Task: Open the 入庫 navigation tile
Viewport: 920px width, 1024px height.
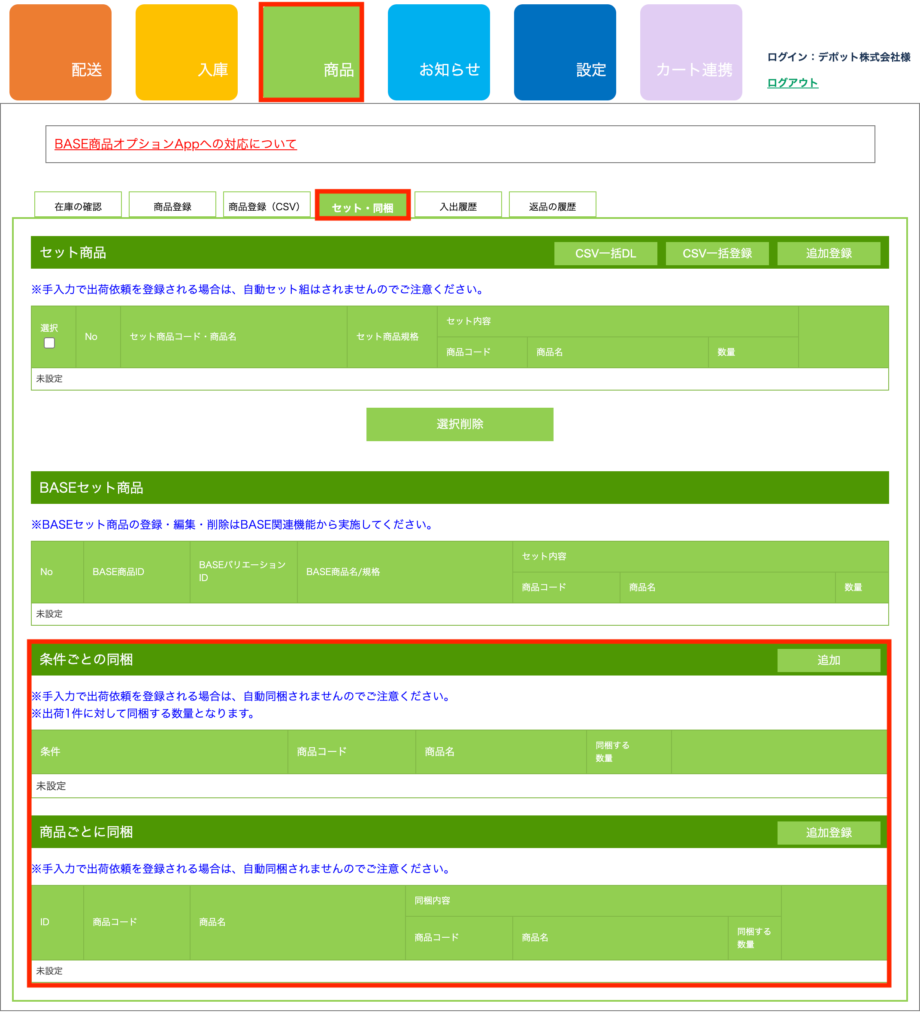Action: pyautogui.click(x=186, y=53)
